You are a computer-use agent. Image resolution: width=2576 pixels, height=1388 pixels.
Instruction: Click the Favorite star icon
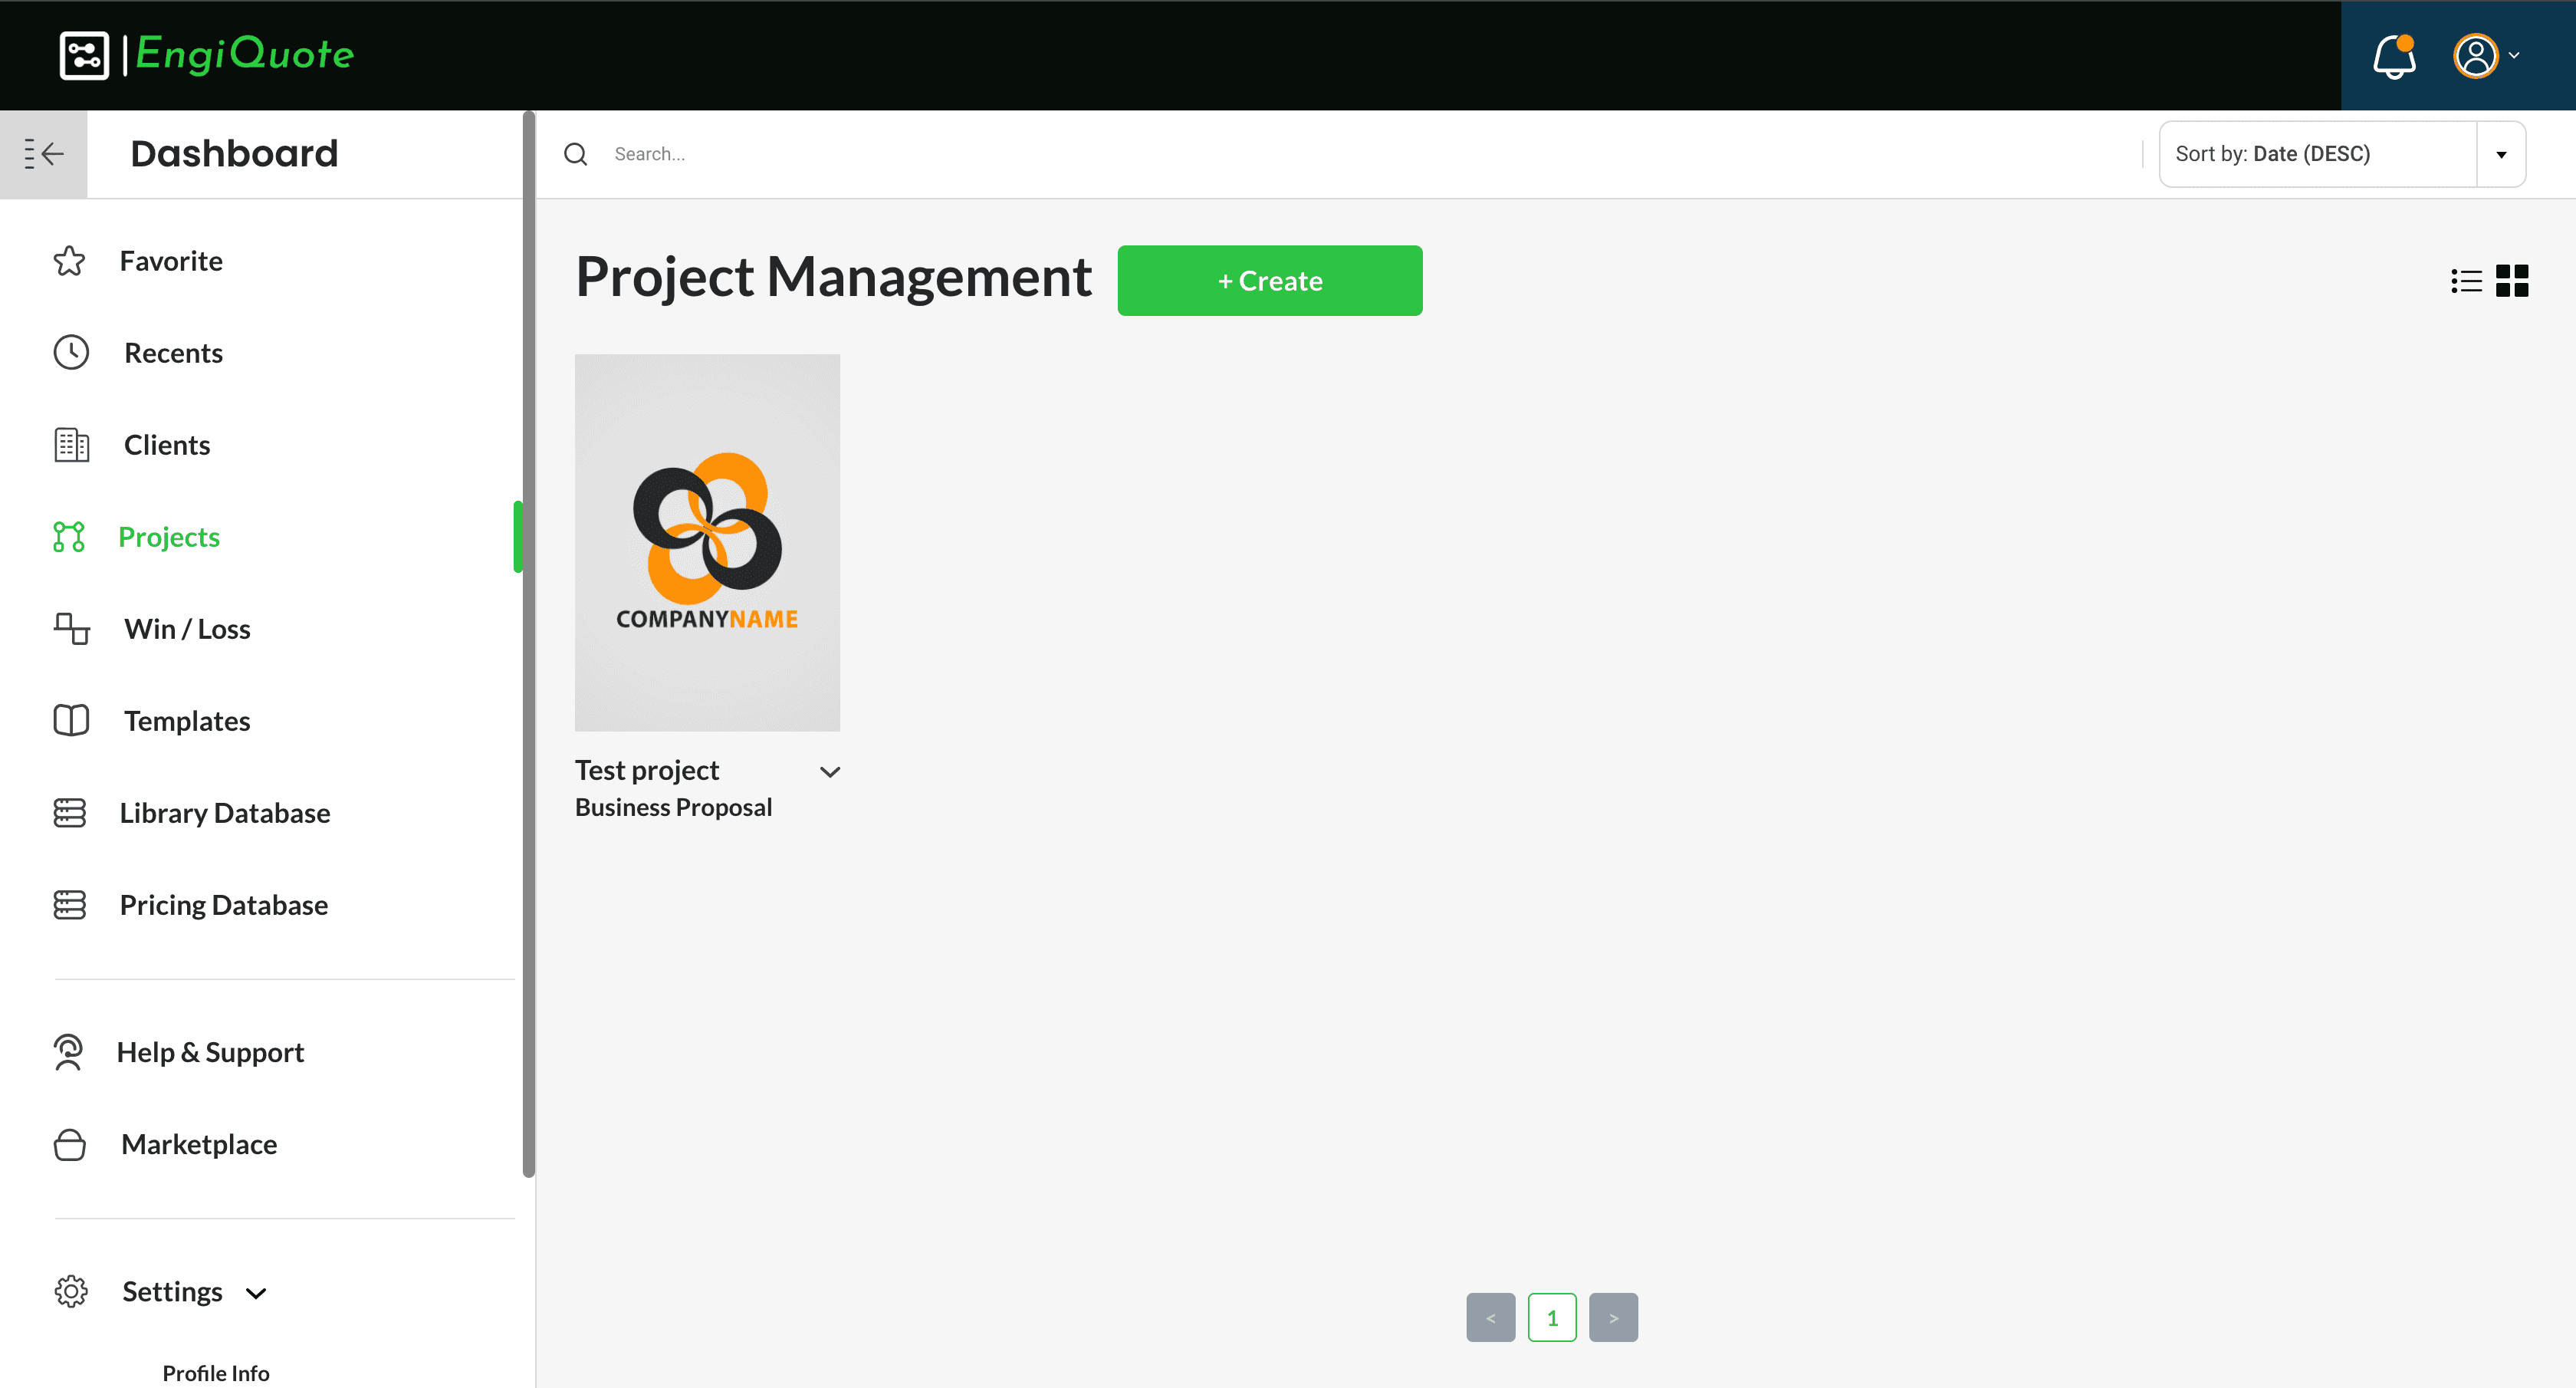tap(70, 261)
